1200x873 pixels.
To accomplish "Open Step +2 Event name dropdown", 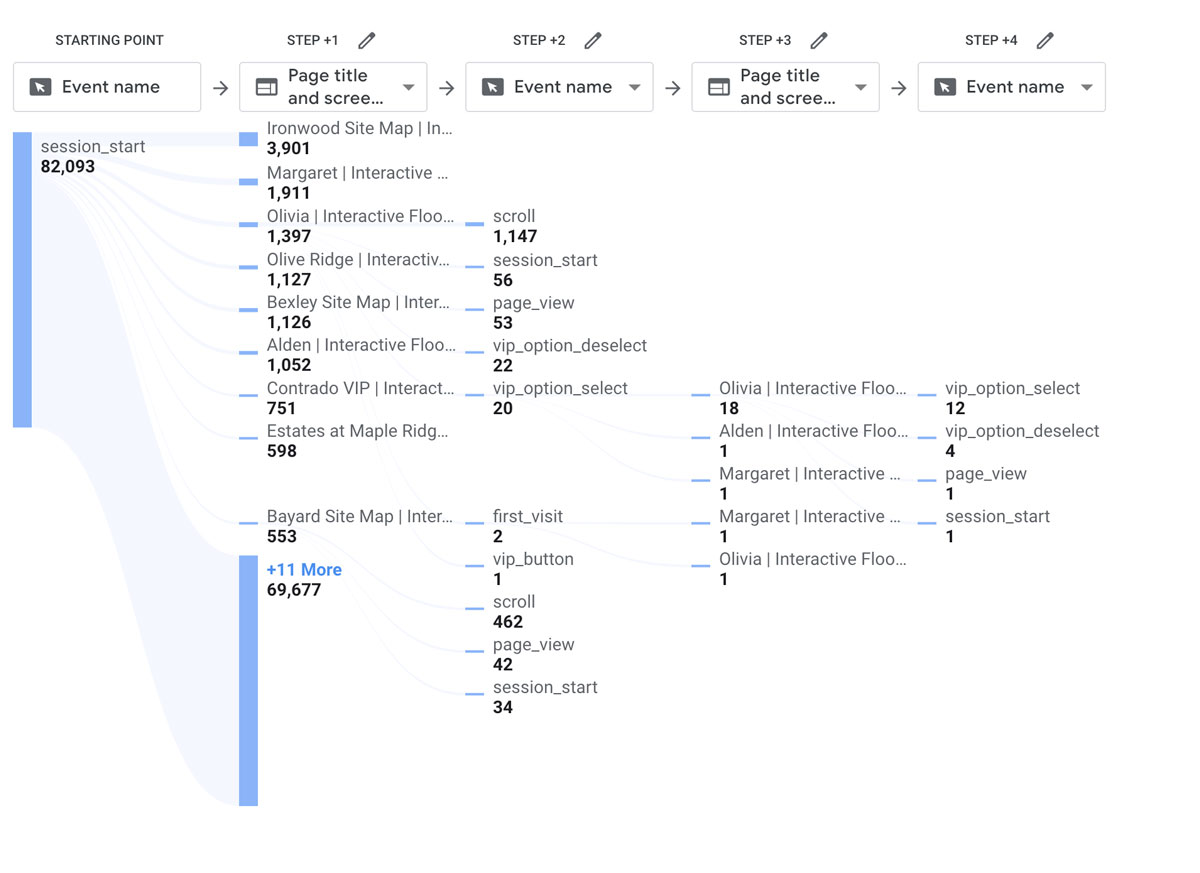I will pyautogui.click(x=559, y=87).
